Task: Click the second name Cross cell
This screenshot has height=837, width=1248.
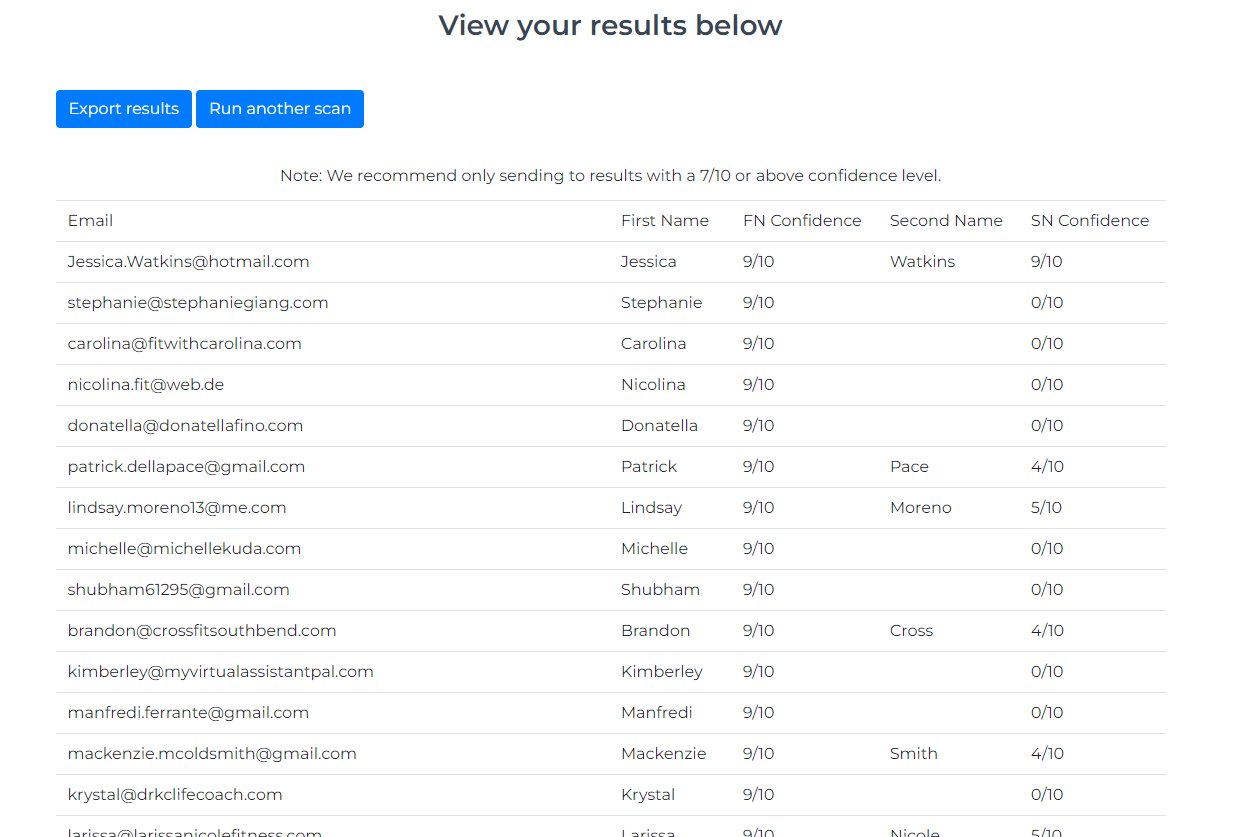Action: pos(911,631)
